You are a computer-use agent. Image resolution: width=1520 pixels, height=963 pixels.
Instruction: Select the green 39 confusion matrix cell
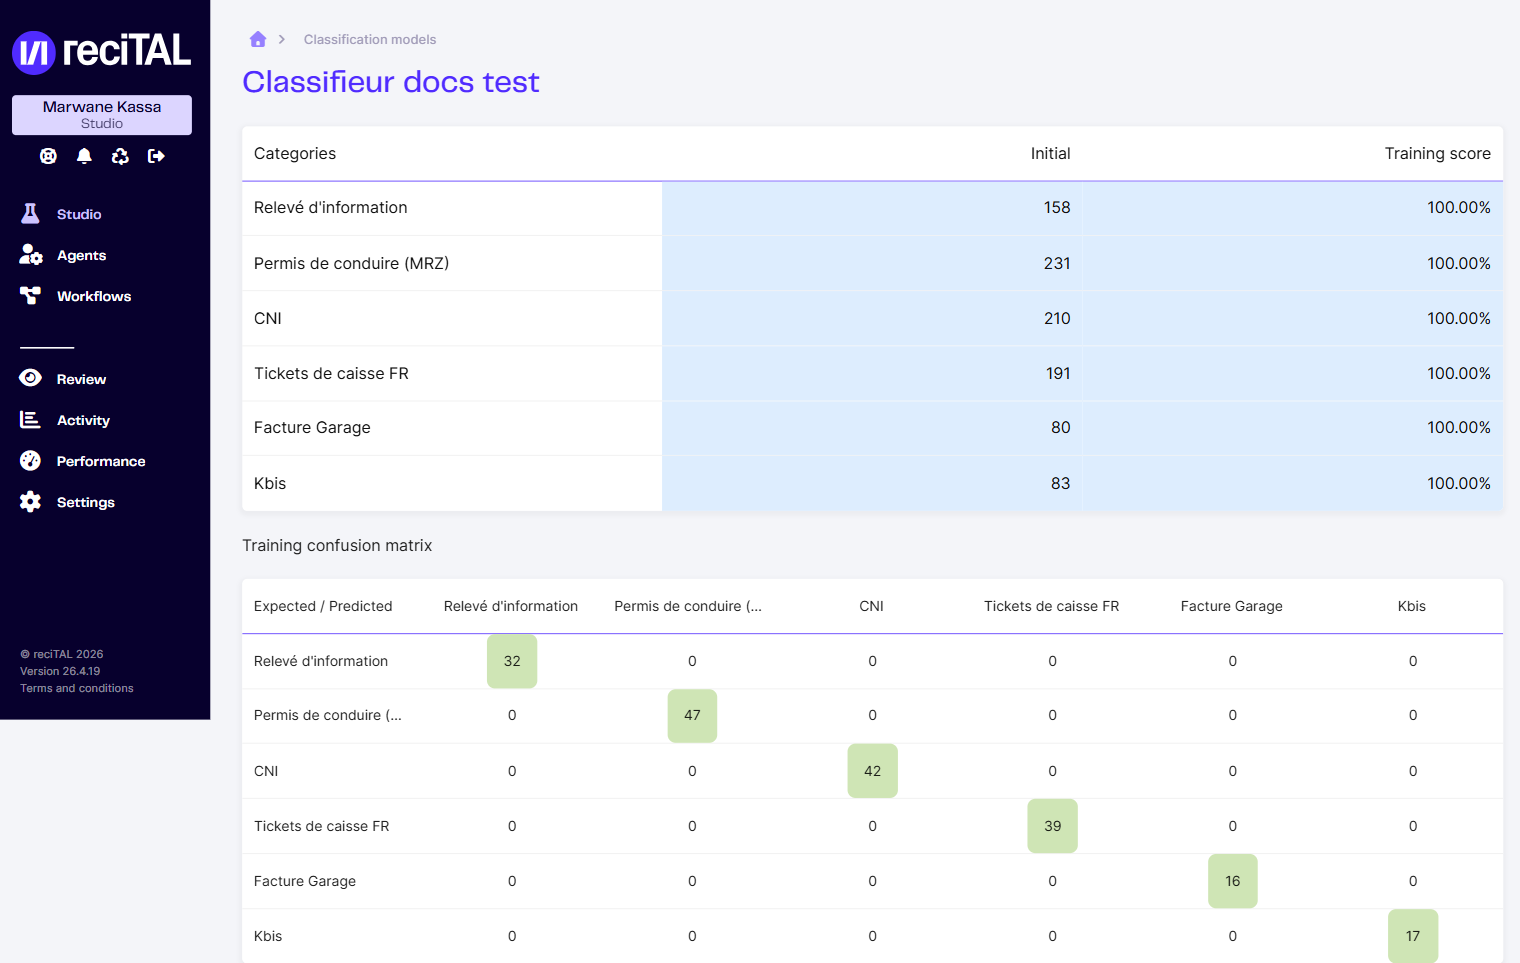(1053, 826)
